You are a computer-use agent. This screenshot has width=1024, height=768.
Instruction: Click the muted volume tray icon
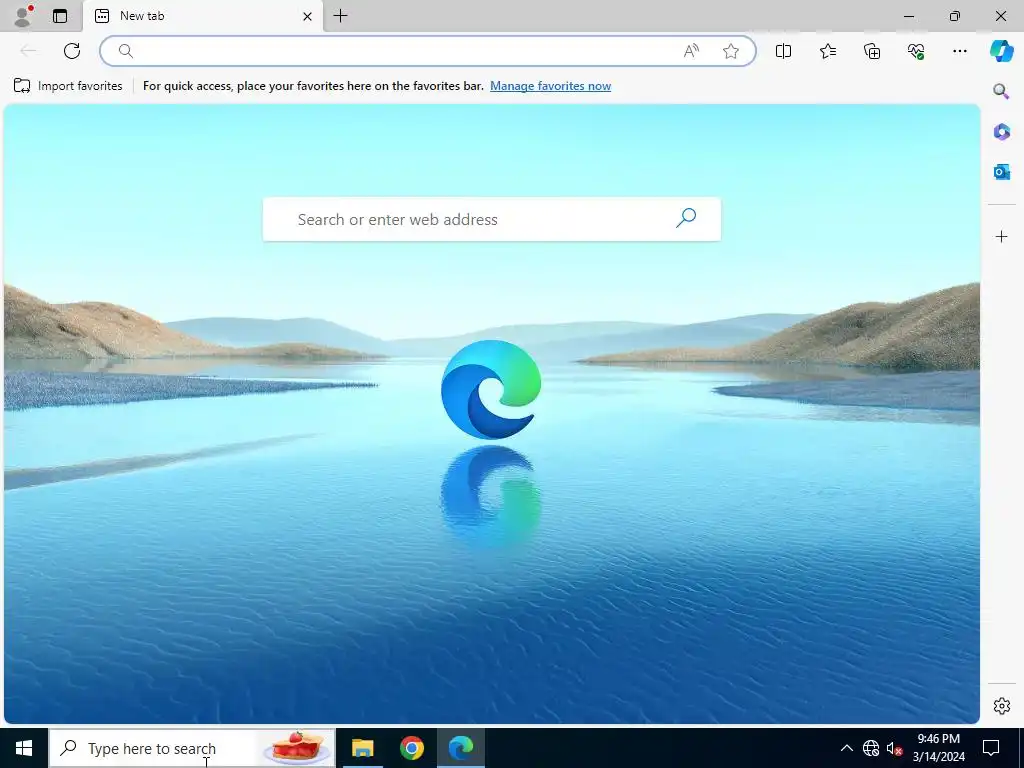[894, 748]
